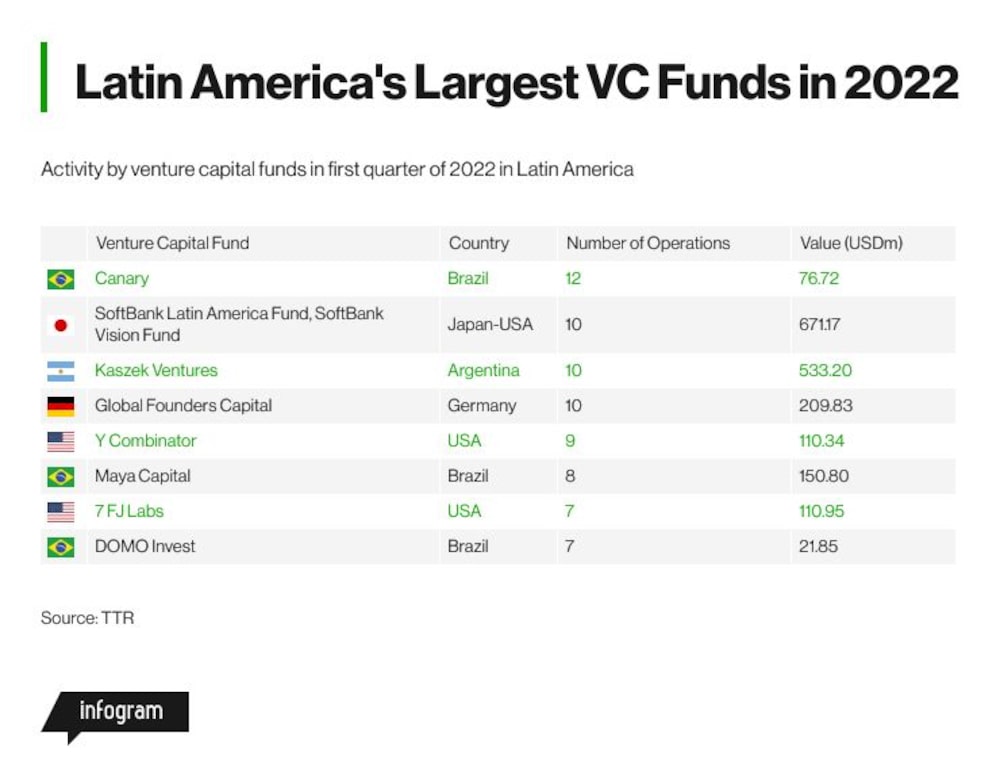
Task: Click the Brazil flag beside DOMO Invest
Action: (61, 547)
